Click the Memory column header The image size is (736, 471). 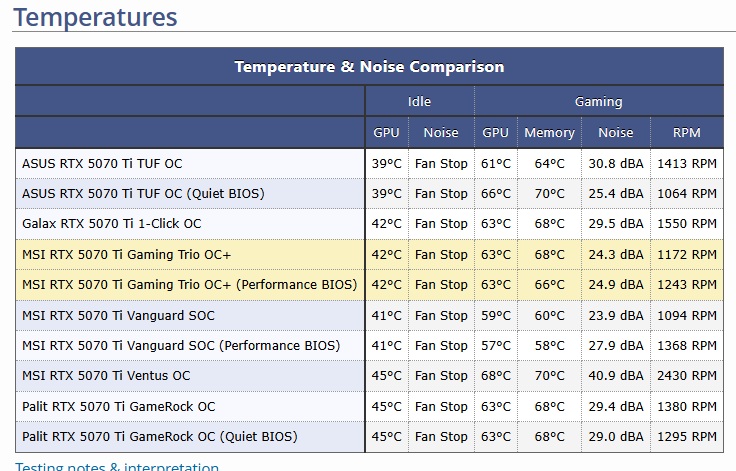click(549, 132)
